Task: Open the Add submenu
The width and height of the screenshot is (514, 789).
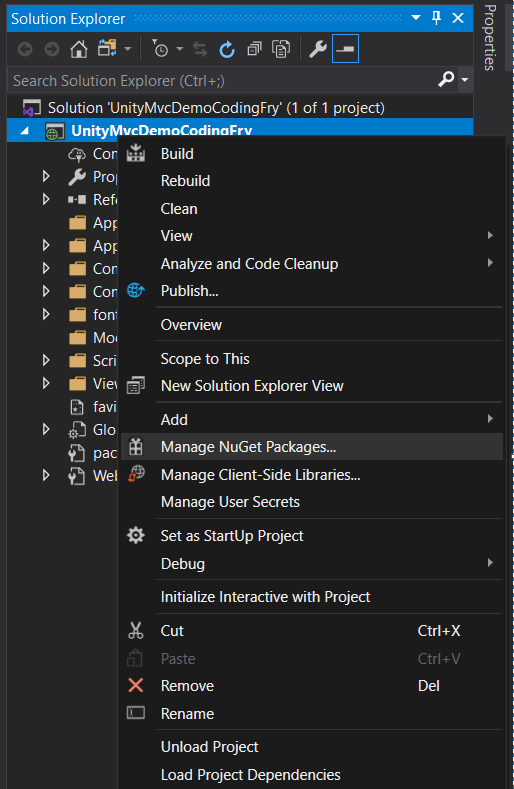Action: click(312, 419)
